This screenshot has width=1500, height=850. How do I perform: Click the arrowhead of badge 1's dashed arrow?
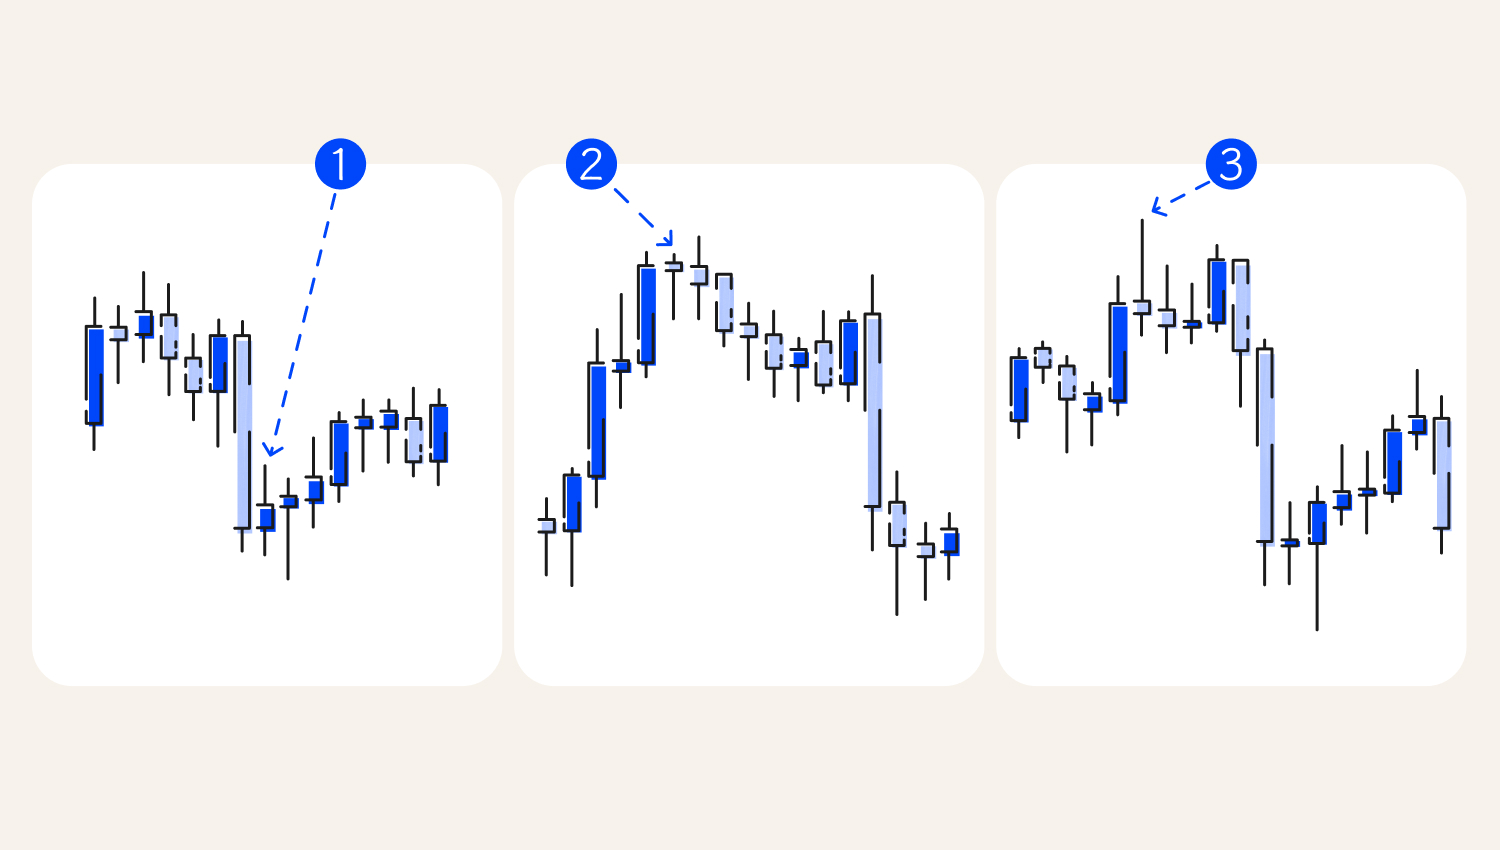pos(272,449)
